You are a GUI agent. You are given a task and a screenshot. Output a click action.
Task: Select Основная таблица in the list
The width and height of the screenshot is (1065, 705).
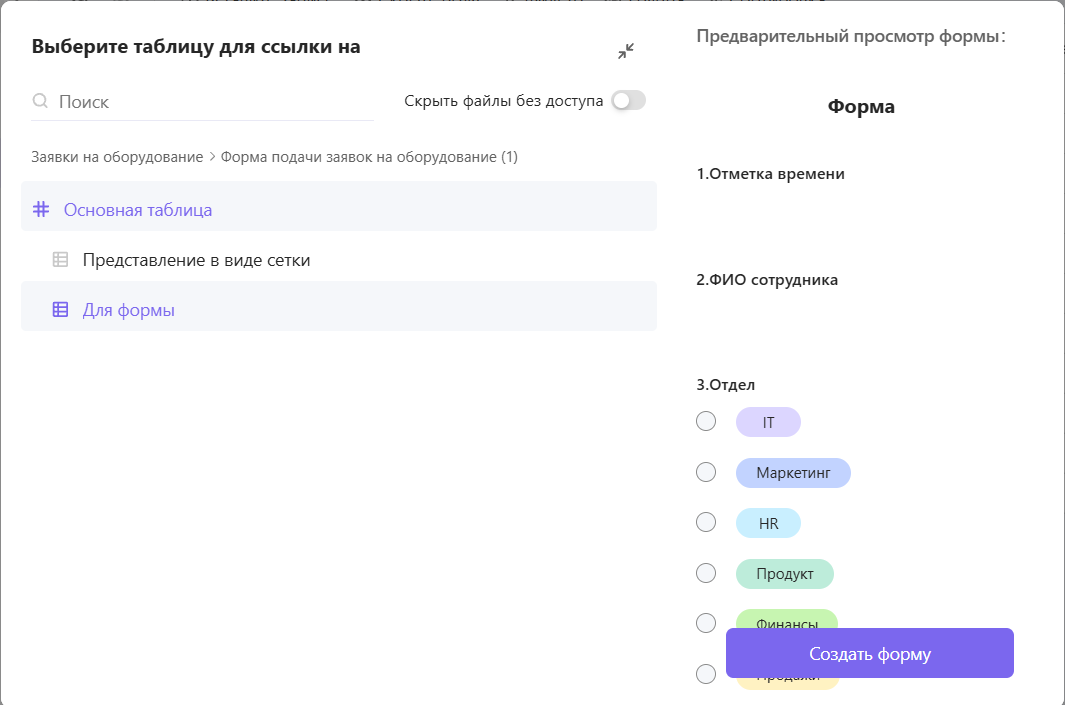[x=339, y=206]
